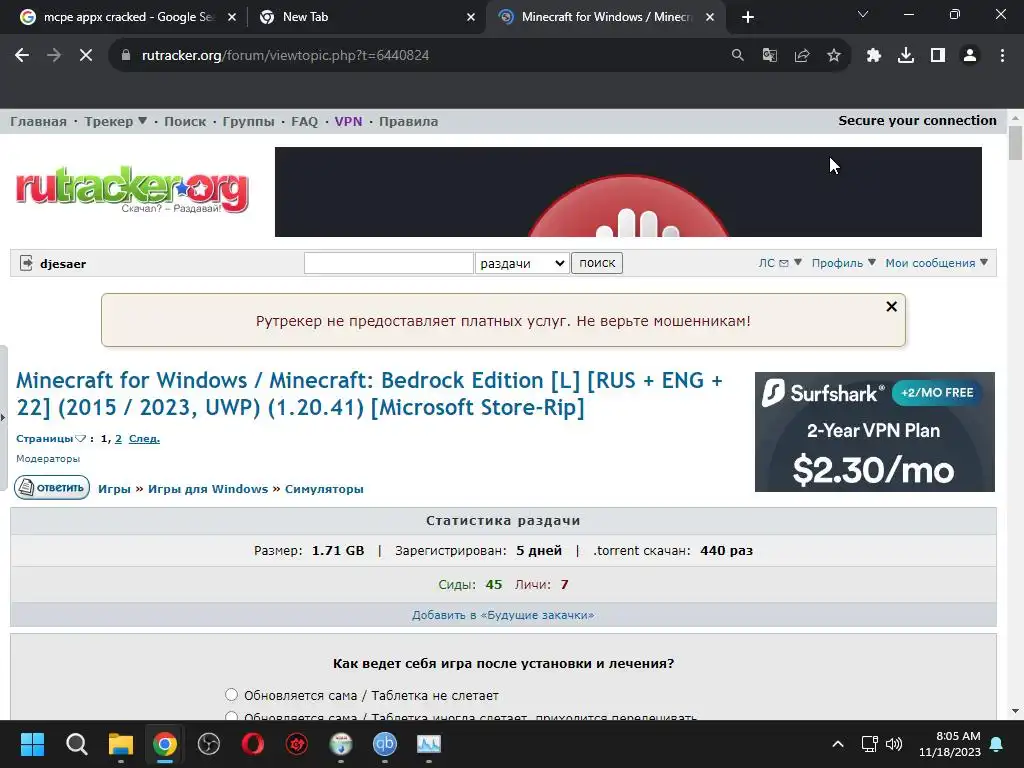
Task: Close the New Tab tab
Action: click(470, 17)
